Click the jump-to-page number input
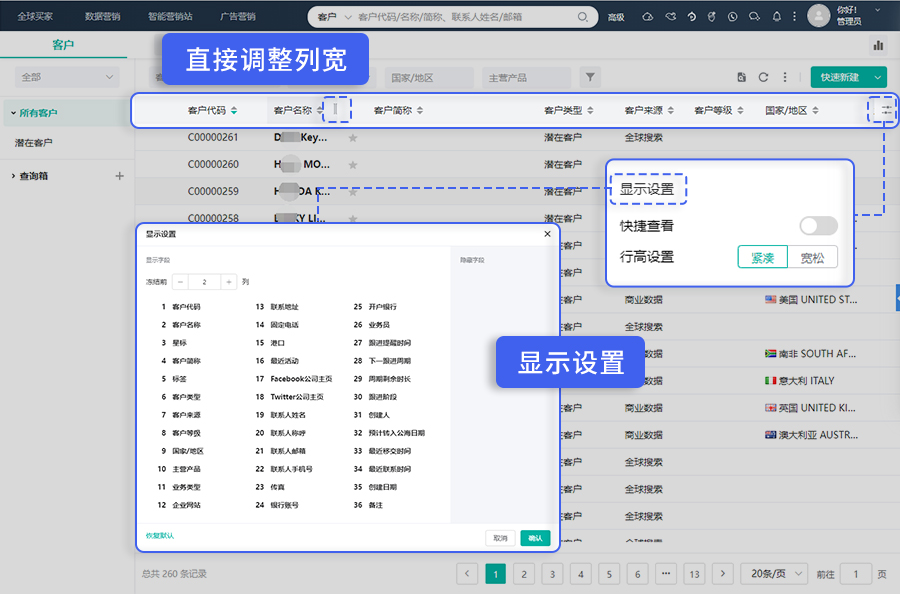The width and height of the screenshot is (900, 594). tap(856, 573)
